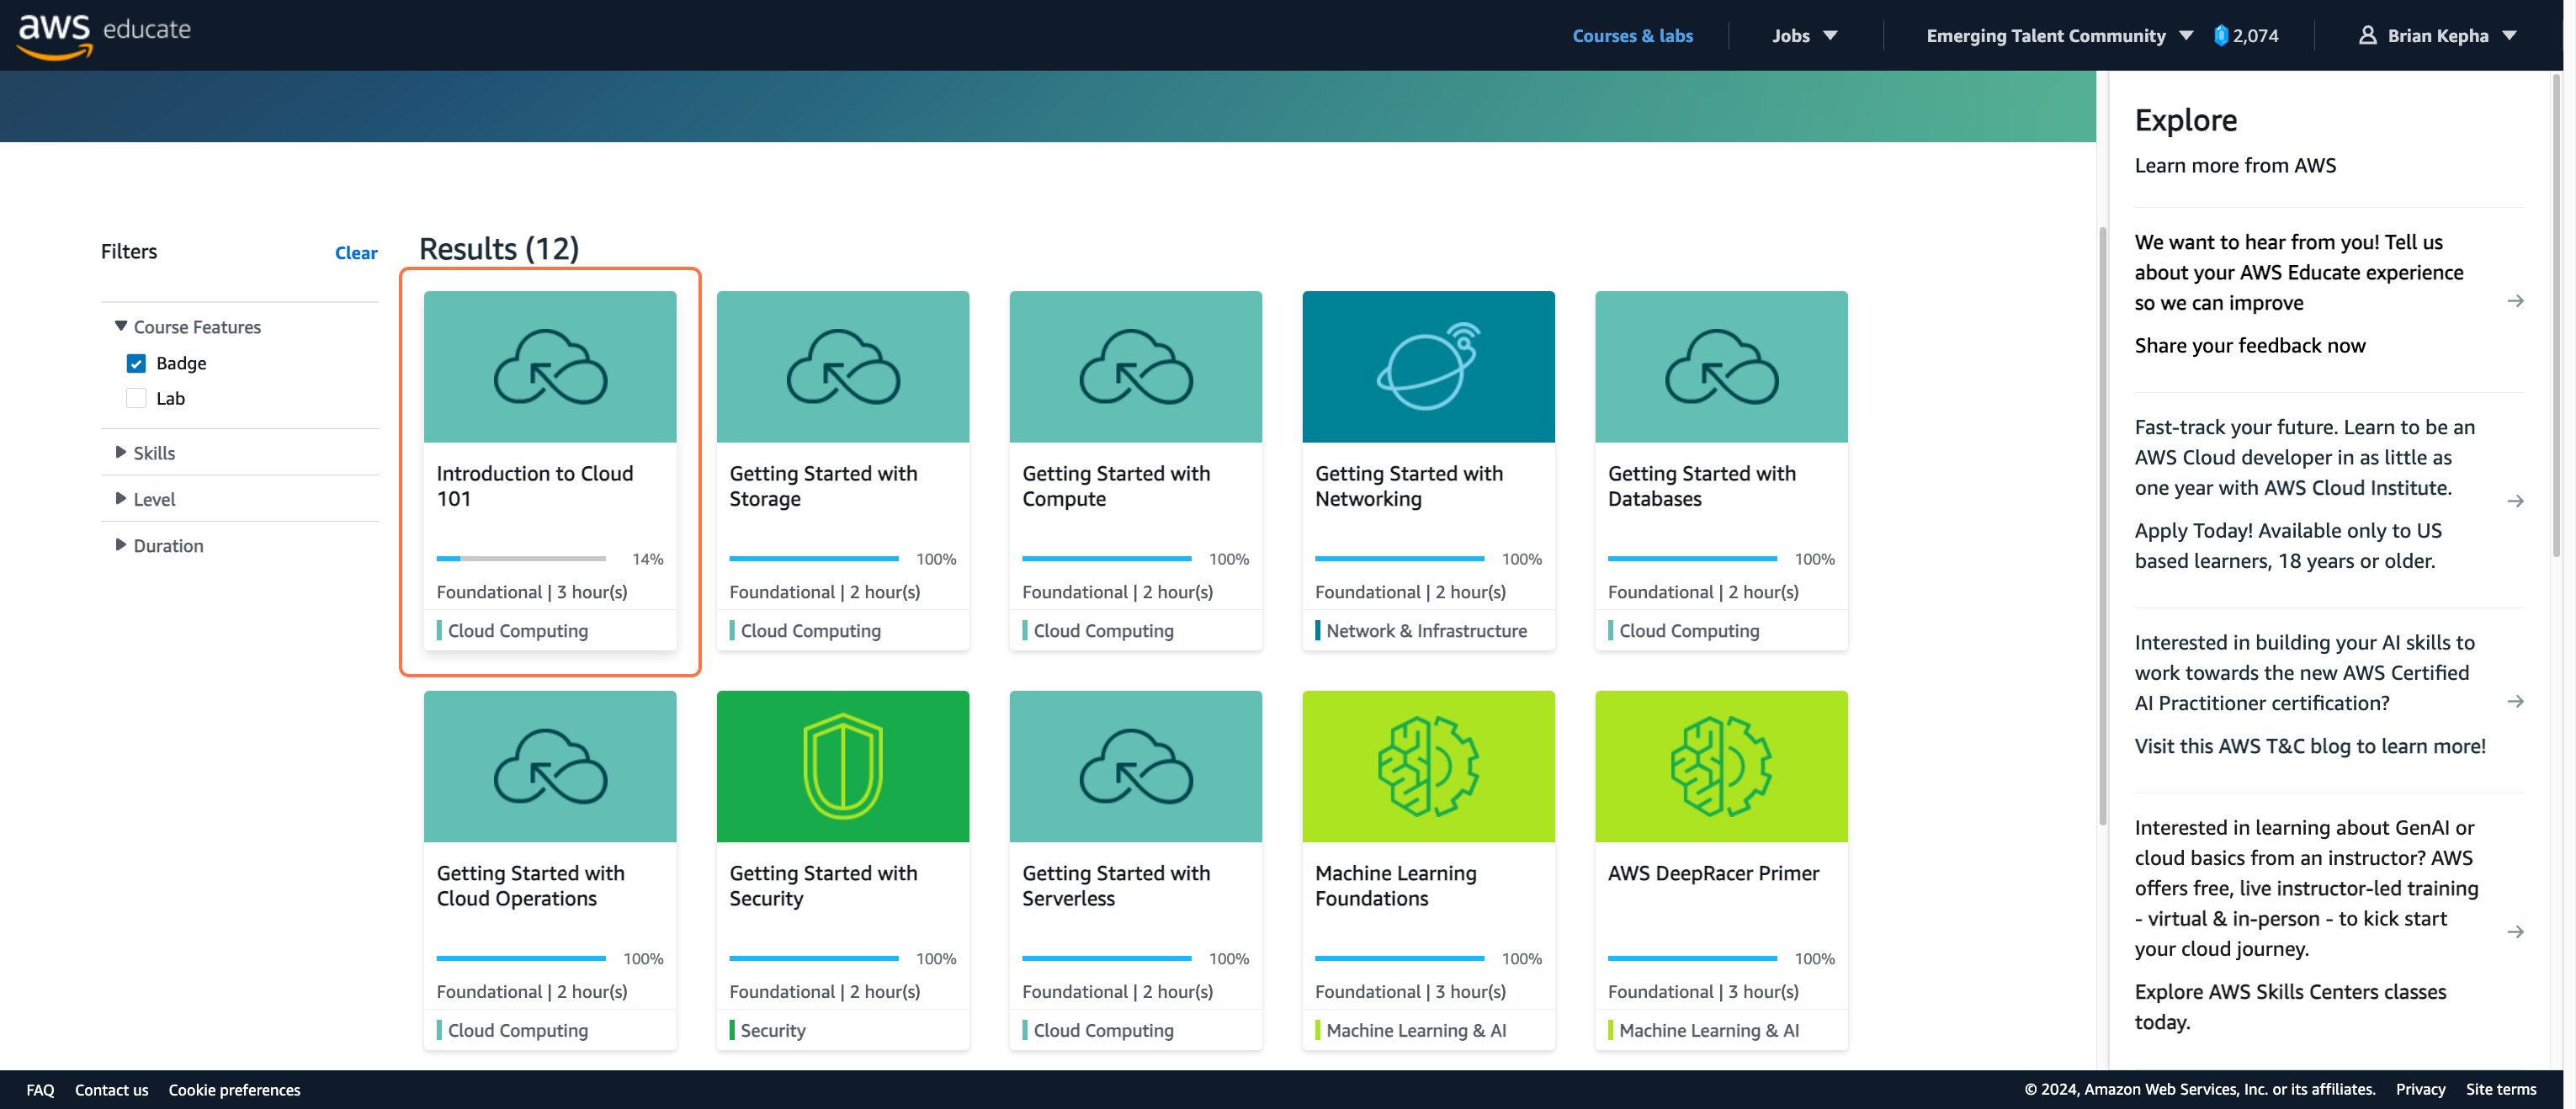Click the arrow next to AWS Cloud Institute promo

(2516, 501)
